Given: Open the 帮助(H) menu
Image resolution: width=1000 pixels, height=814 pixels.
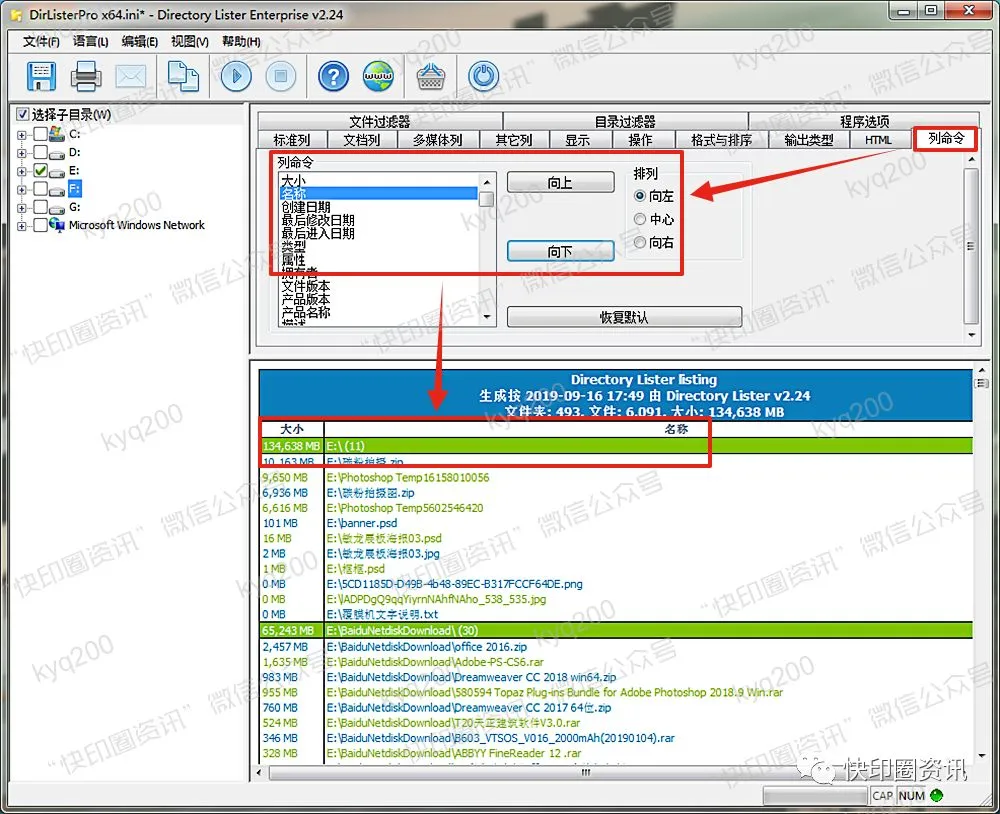Looking at the screenshot, I should coord(240,41).
